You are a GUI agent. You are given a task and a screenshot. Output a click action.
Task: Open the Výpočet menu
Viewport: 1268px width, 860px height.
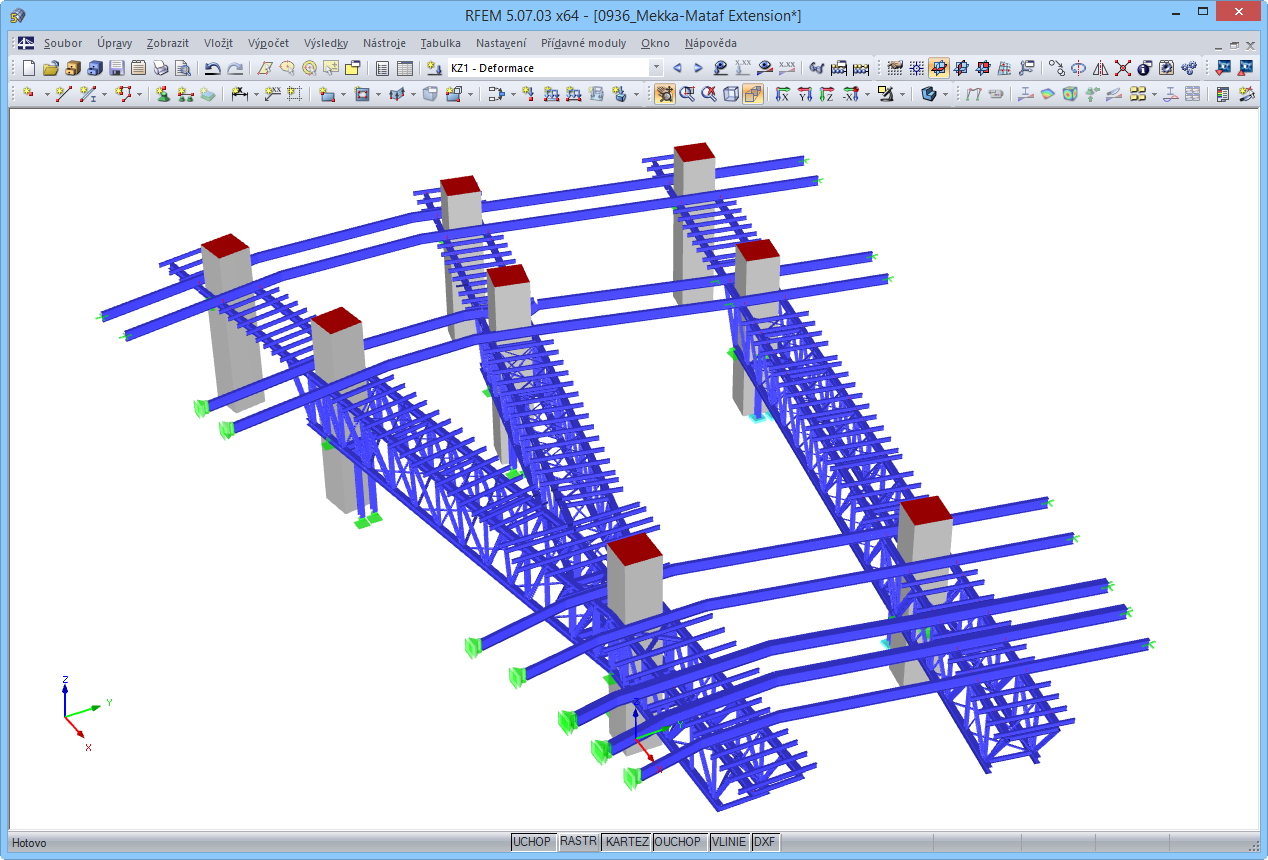[x=267, y=43]
